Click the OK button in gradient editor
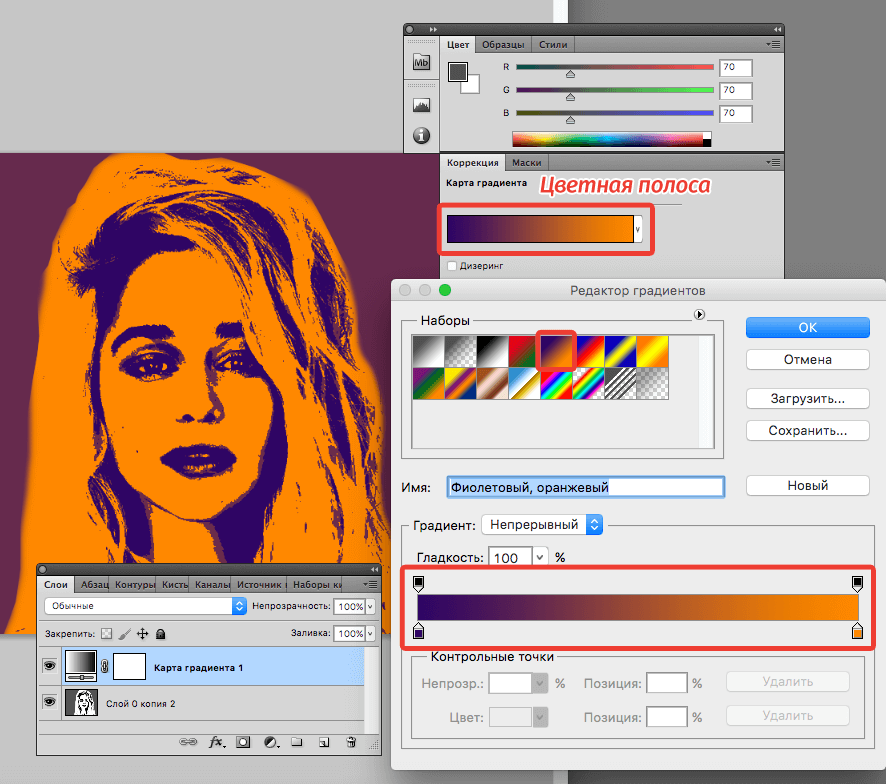886x784 pixels. pos(807,327)
